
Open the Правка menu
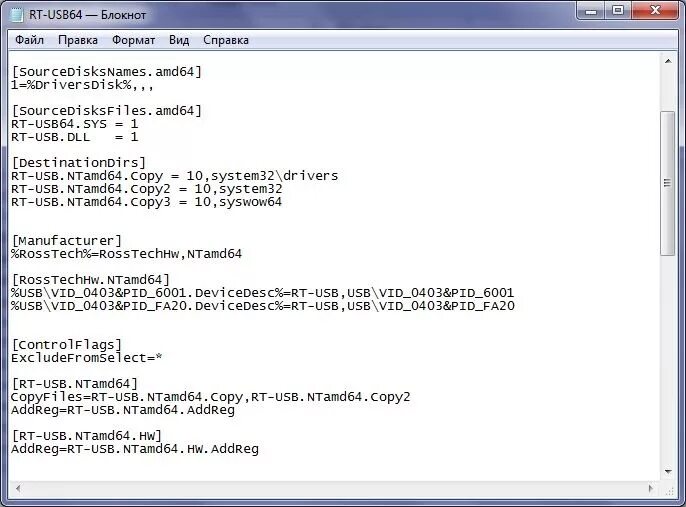tap(78, 40)
